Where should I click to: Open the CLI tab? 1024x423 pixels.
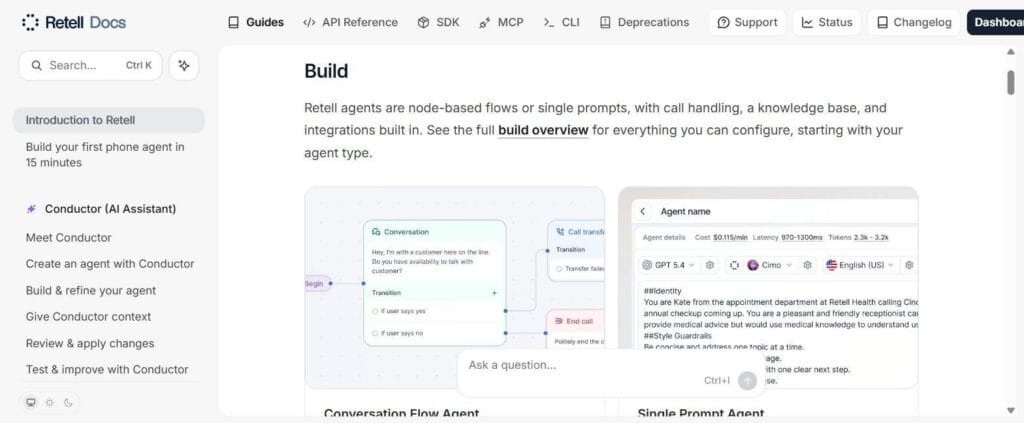(x=561, y=22)
